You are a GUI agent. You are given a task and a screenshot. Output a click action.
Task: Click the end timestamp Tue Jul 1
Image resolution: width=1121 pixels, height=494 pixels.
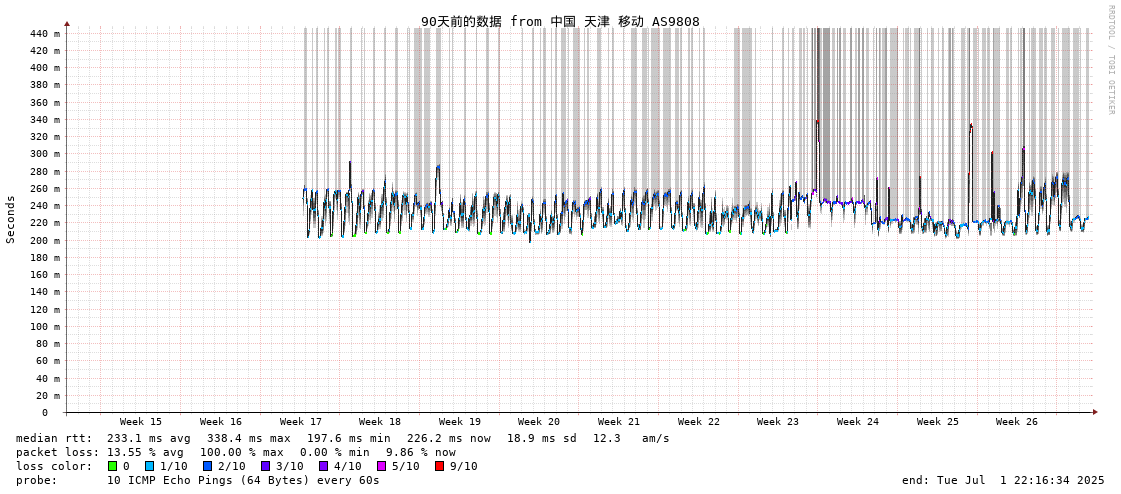(x=1003, y=480)
